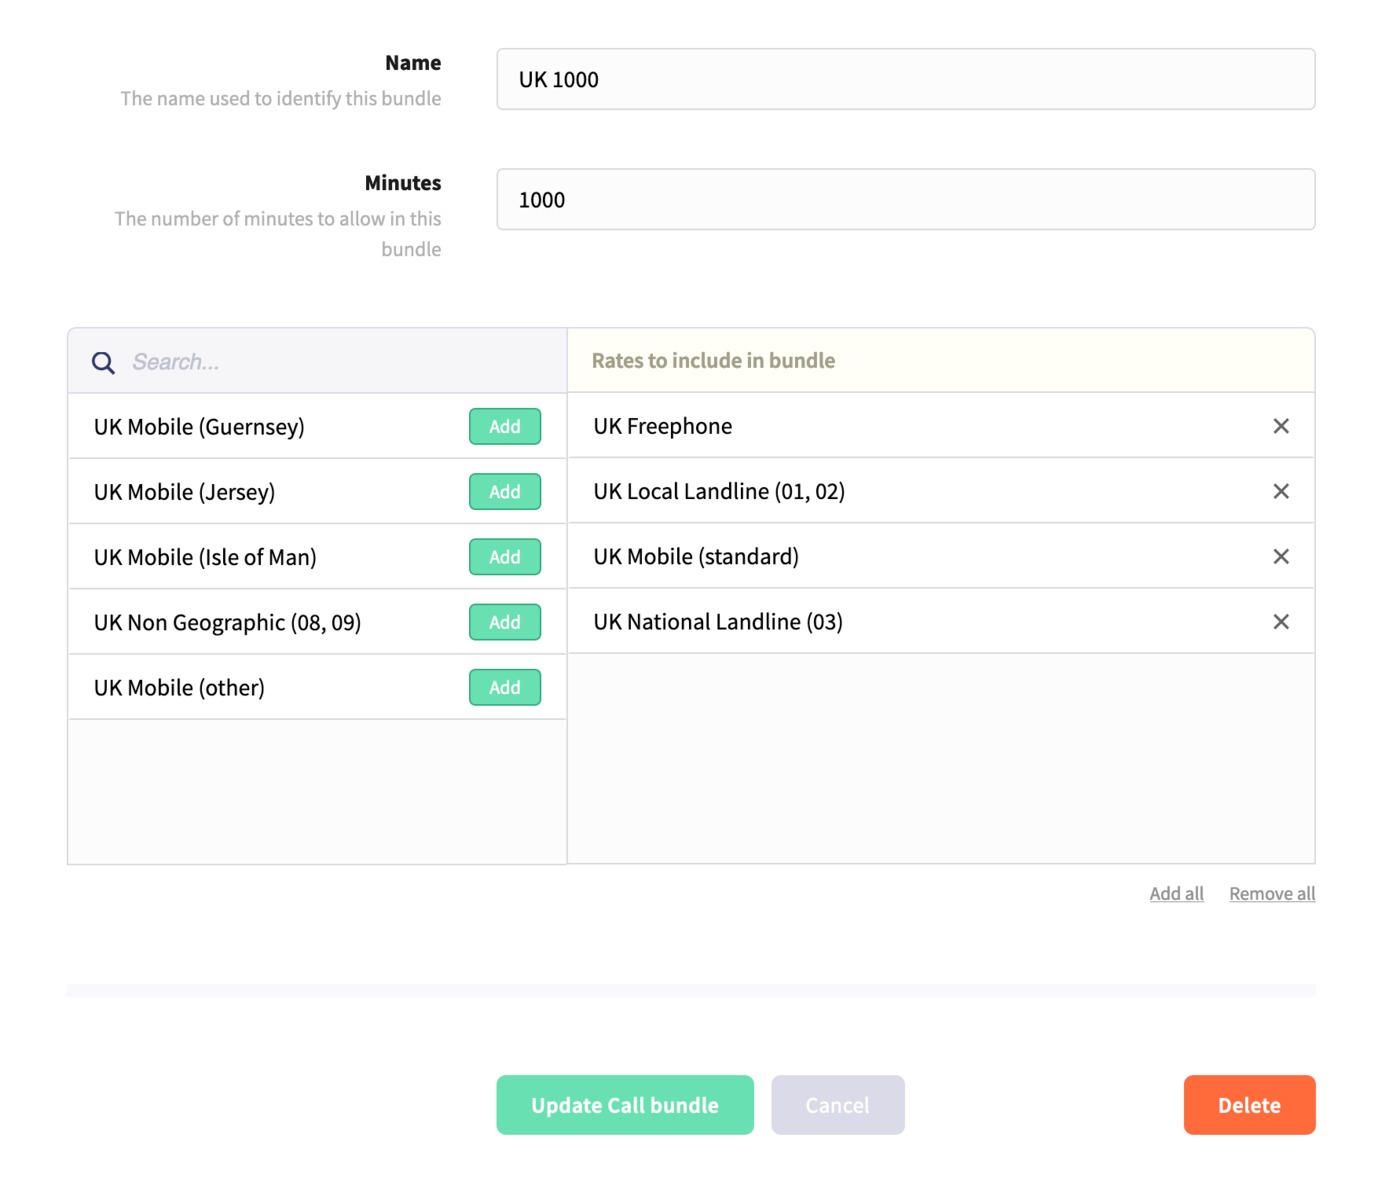The image size is (1400, 1193).
Task: Delete this call bundle
Action: [x=1249, y=1105]
